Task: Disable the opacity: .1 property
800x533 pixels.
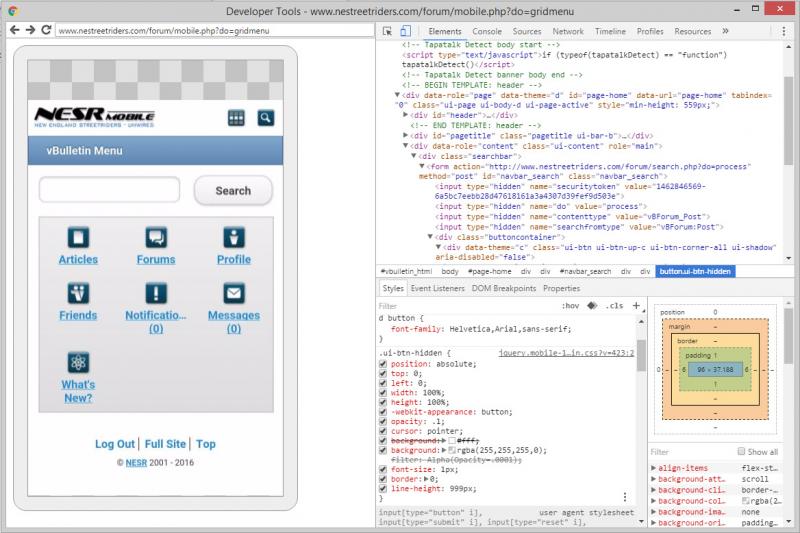Action: tap(383, 421)
